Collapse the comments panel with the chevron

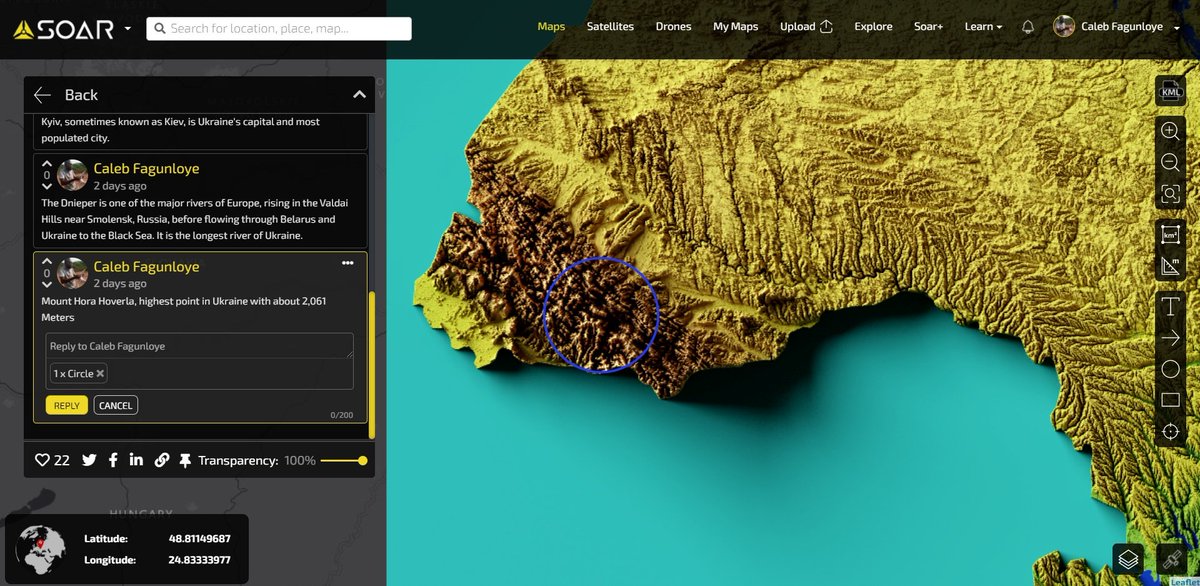[x=359, y=95]
